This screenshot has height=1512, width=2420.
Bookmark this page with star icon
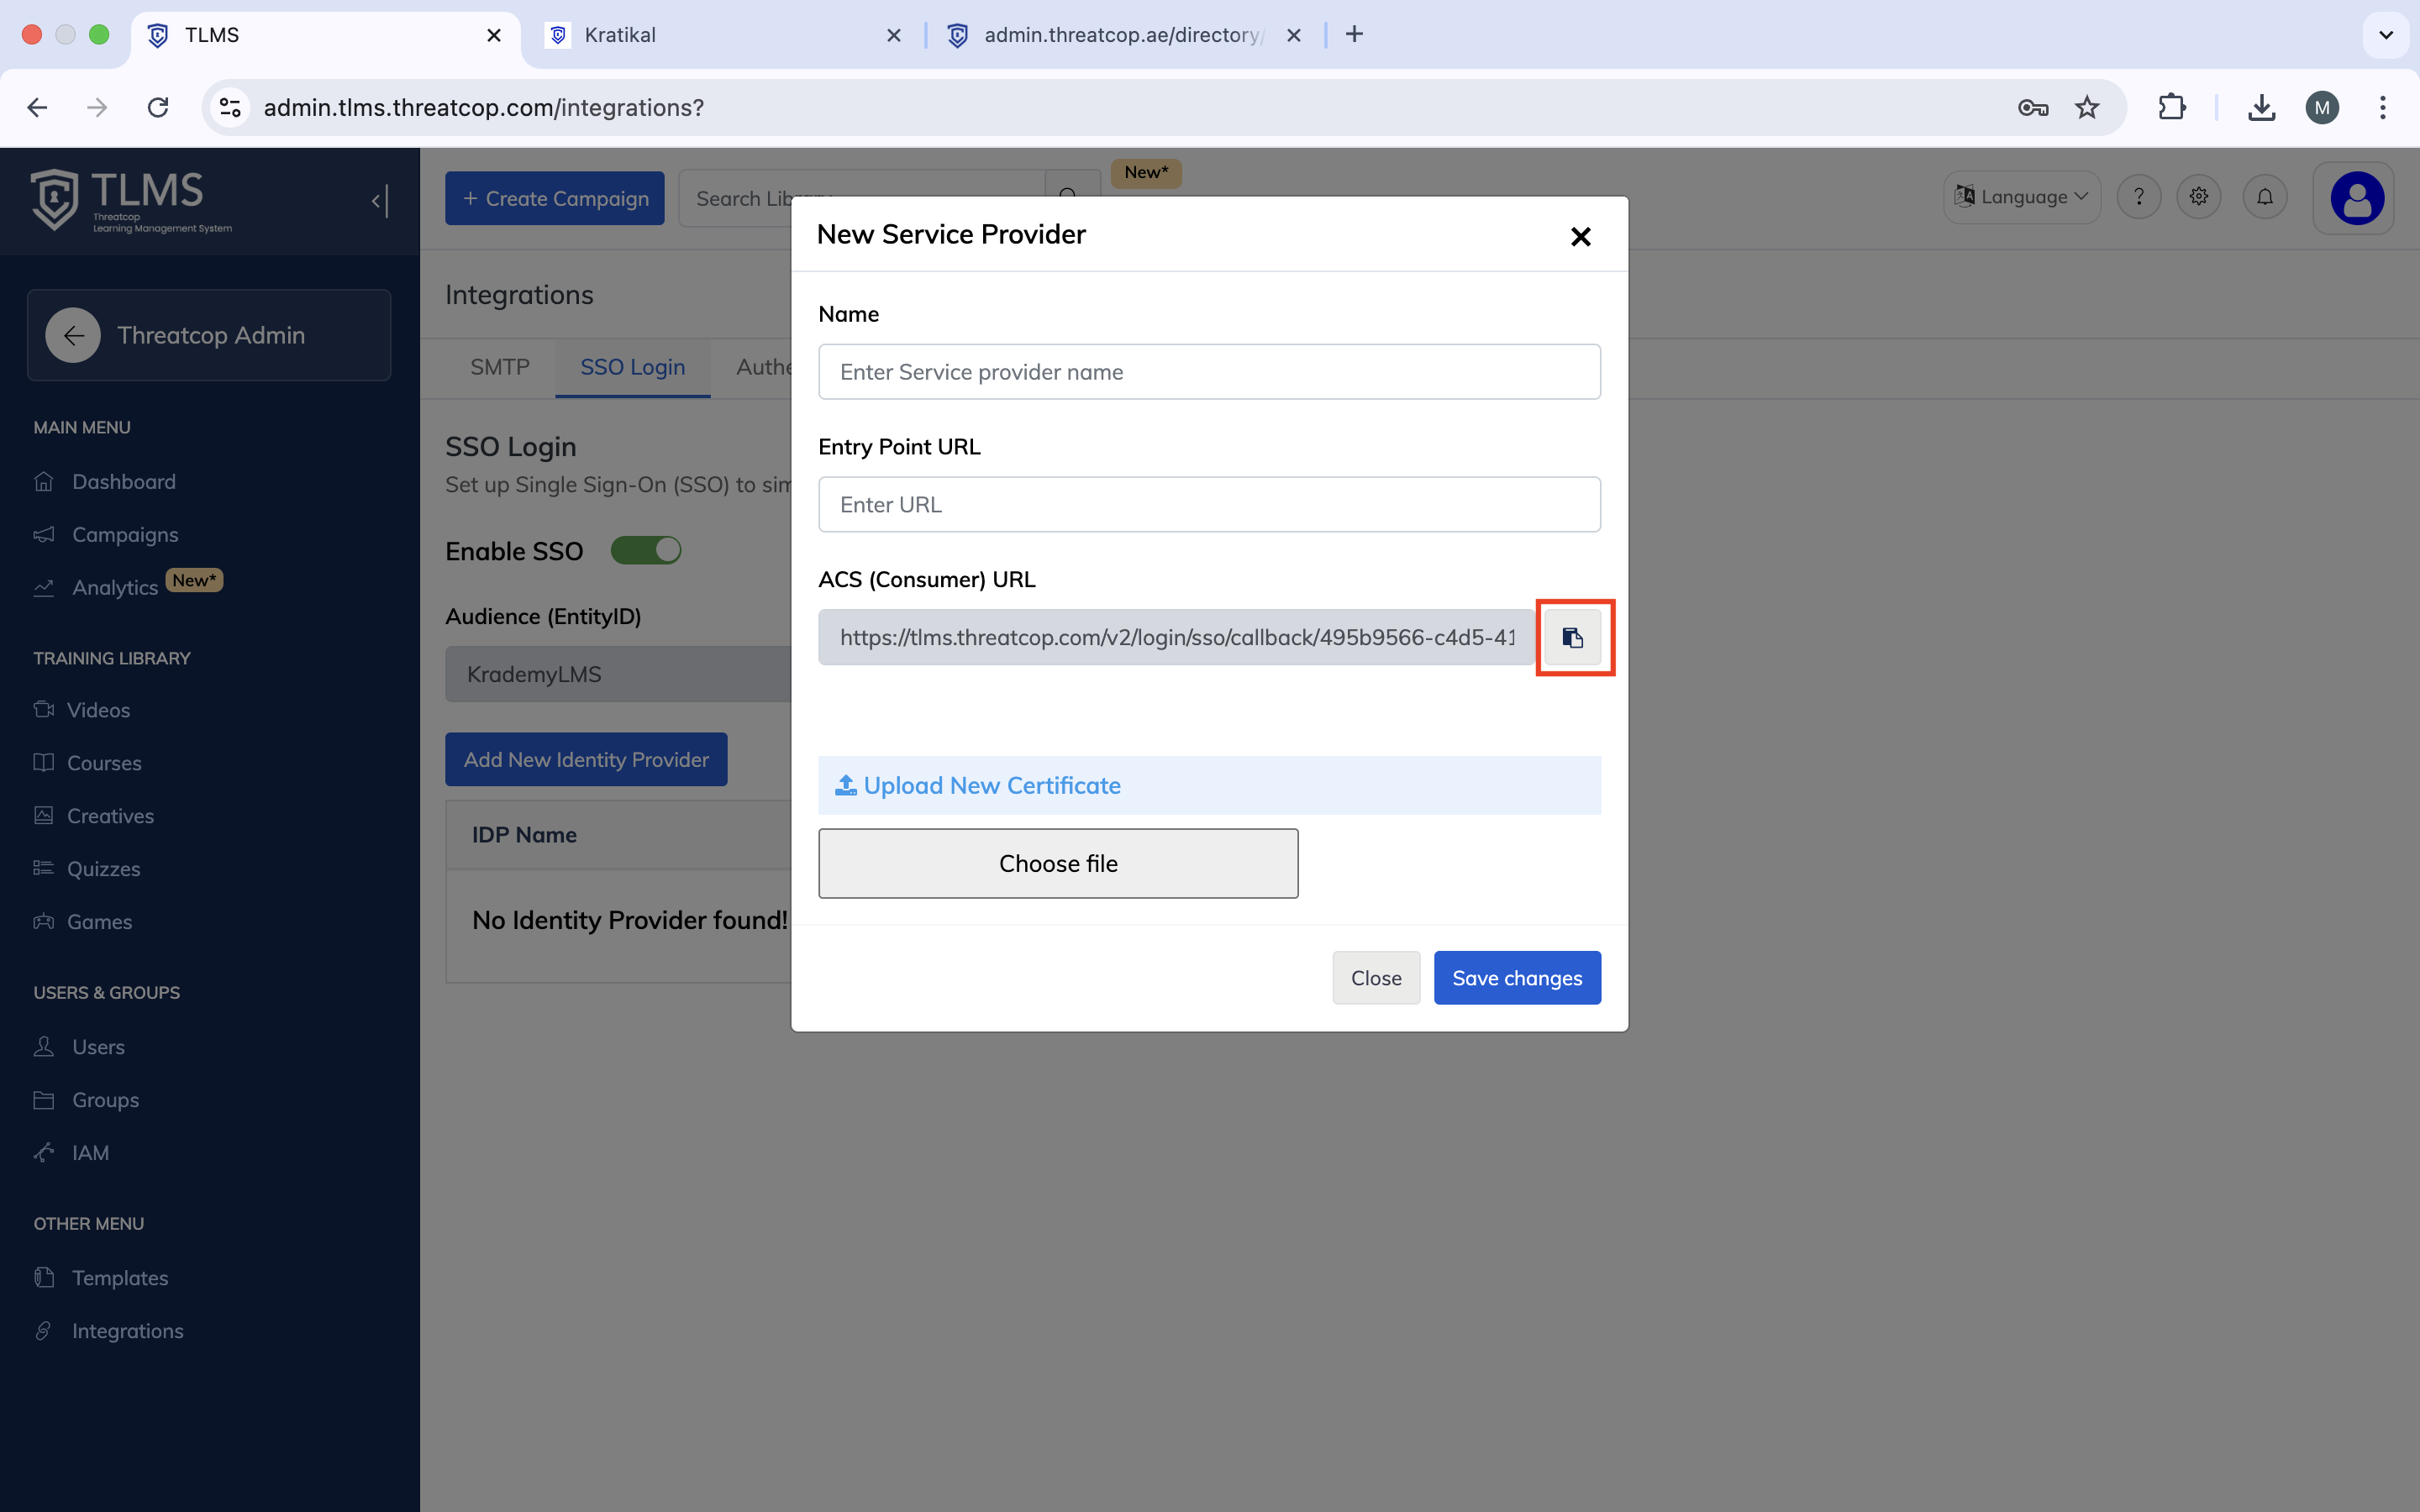click(2086, 107)
